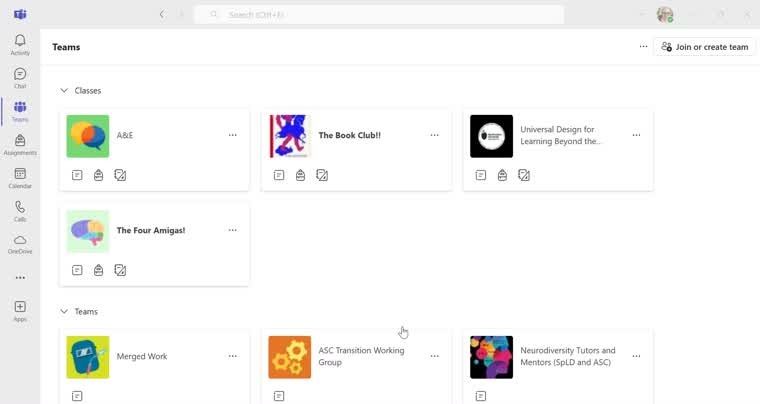Click the Search box

click(x=380, y=15)
